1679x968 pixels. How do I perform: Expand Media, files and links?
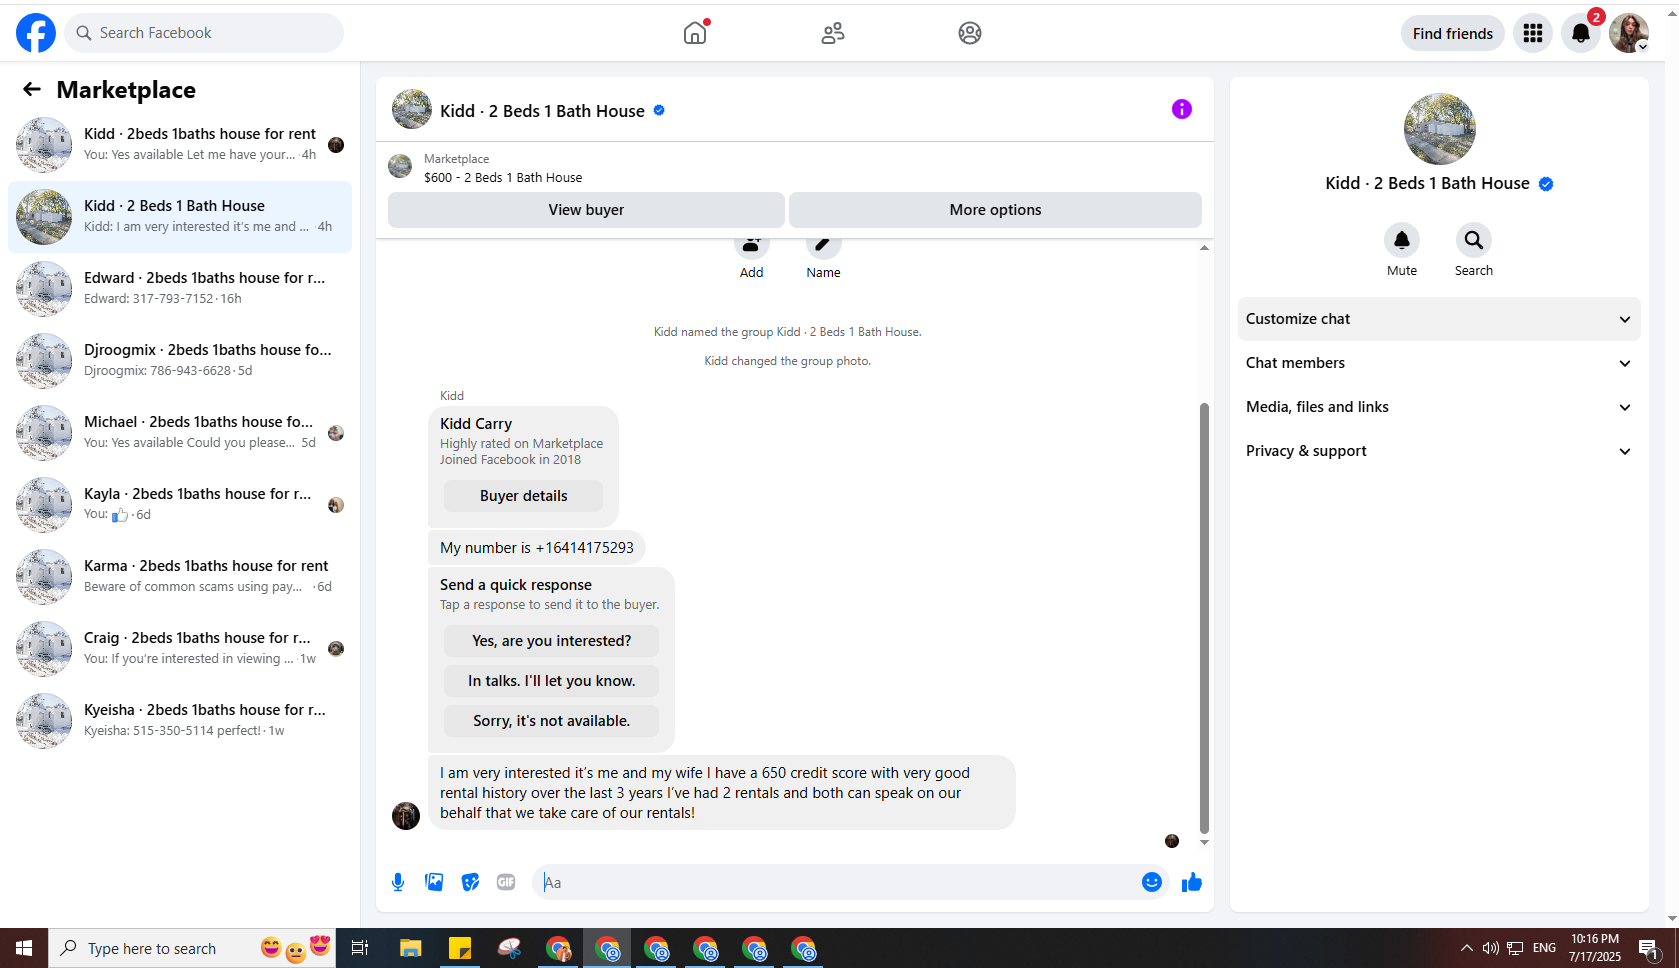(x=1439, y=407)
